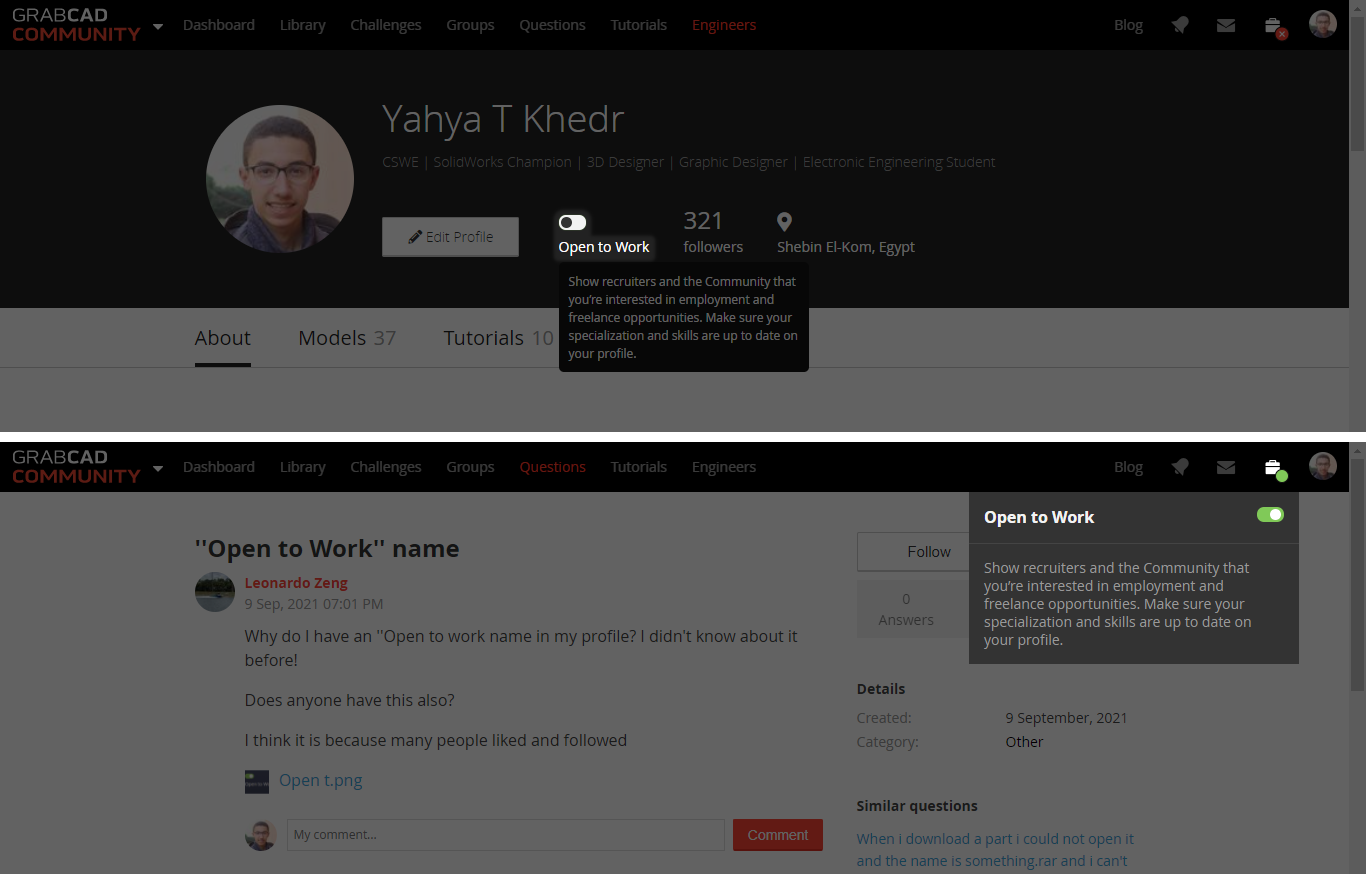Viewport: 1366px width, 874px height.
Task: Open Library in bottom header
Action: click(303, 467)
